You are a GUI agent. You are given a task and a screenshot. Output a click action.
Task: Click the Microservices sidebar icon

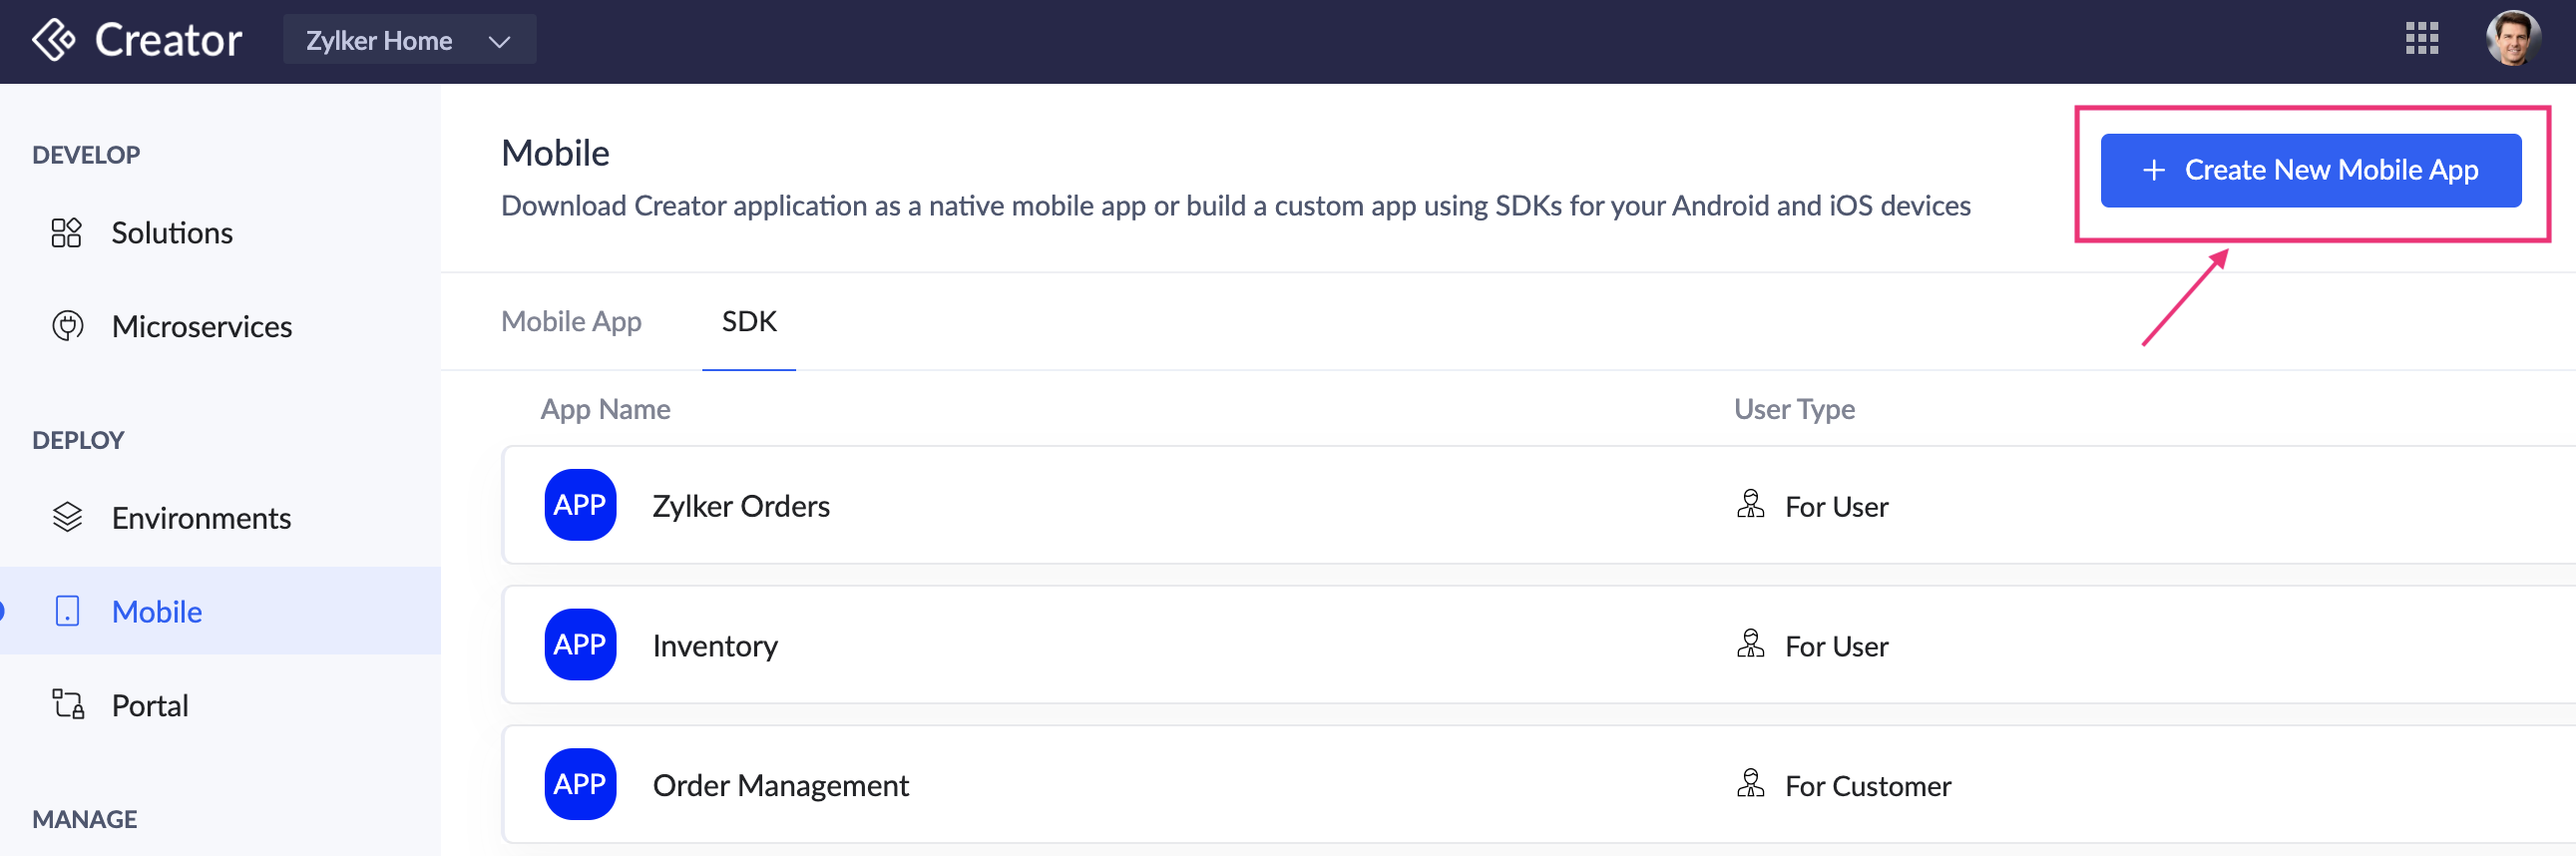click(67, 326)
